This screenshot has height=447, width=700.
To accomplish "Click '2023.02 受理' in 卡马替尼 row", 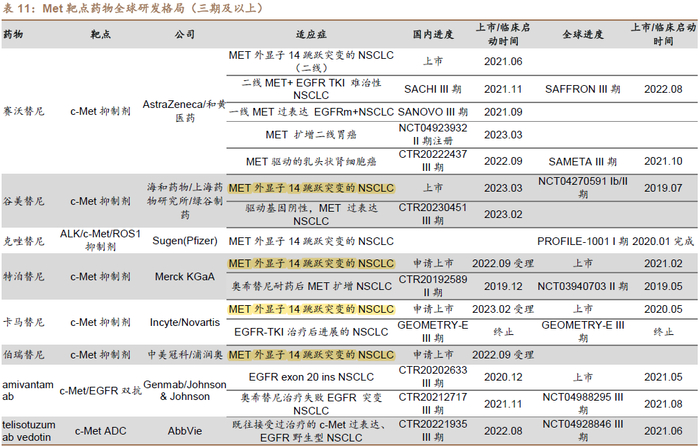I will (x=503, y=309).
